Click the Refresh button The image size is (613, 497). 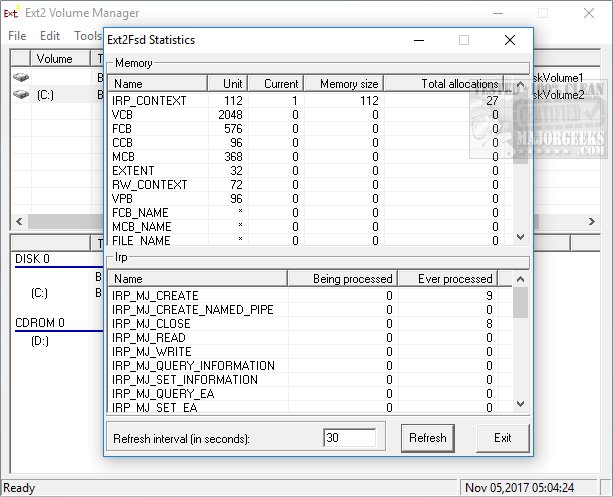point(428,438)
